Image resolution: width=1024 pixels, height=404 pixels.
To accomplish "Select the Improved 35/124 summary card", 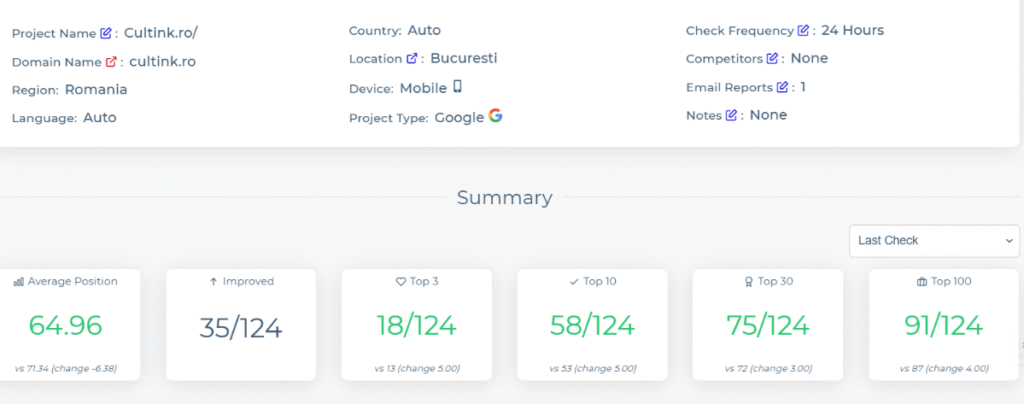I will (240, 324).
